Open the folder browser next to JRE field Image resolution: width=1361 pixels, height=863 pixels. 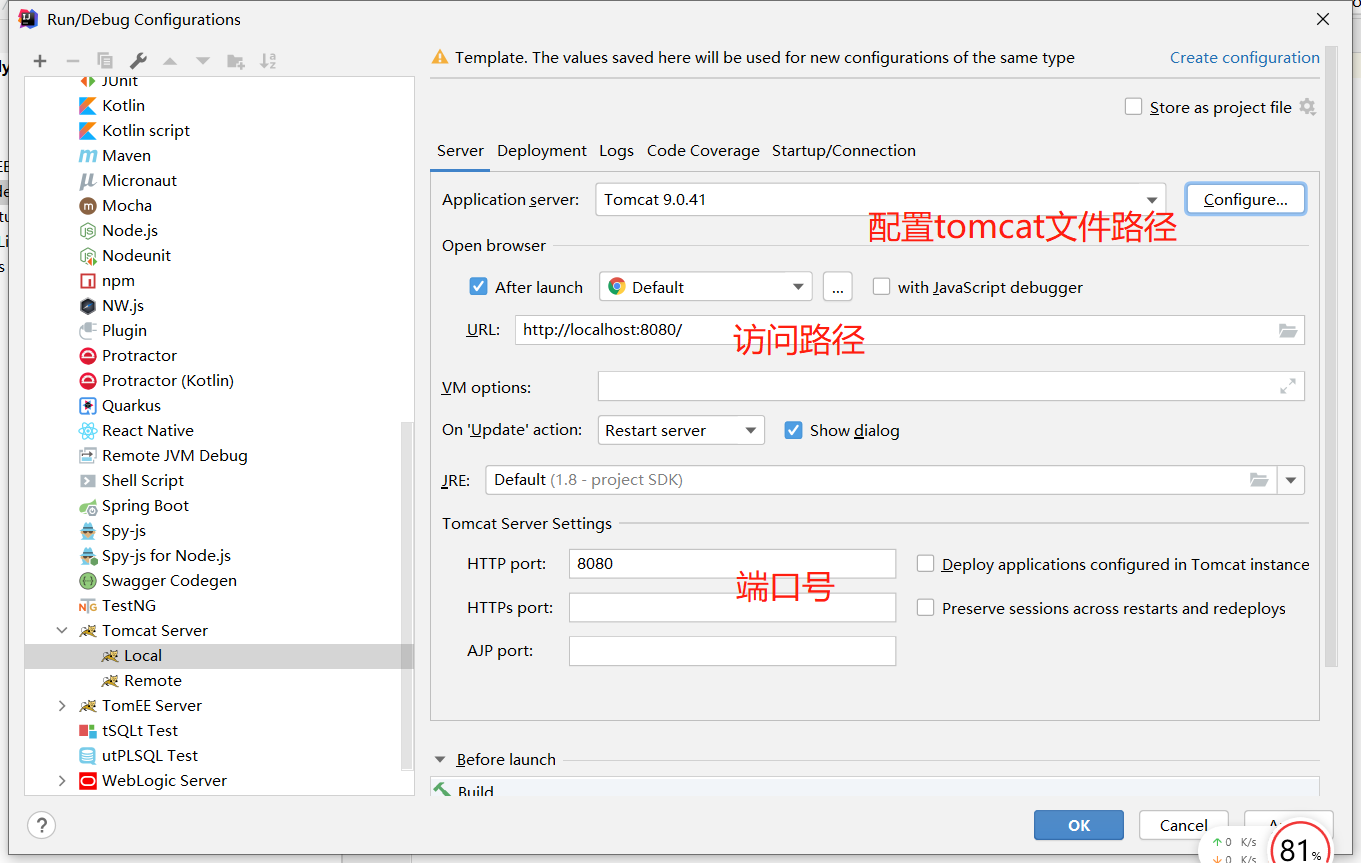click(1259, 480)
